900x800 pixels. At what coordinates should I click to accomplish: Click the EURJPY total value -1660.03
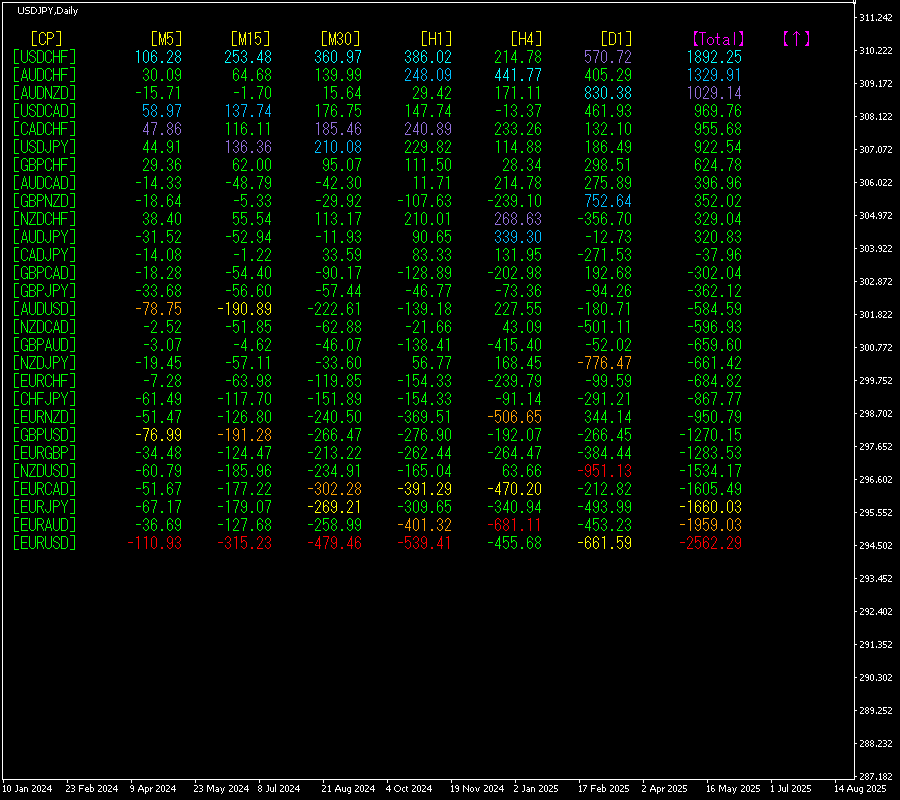click(x=711, y=507)
